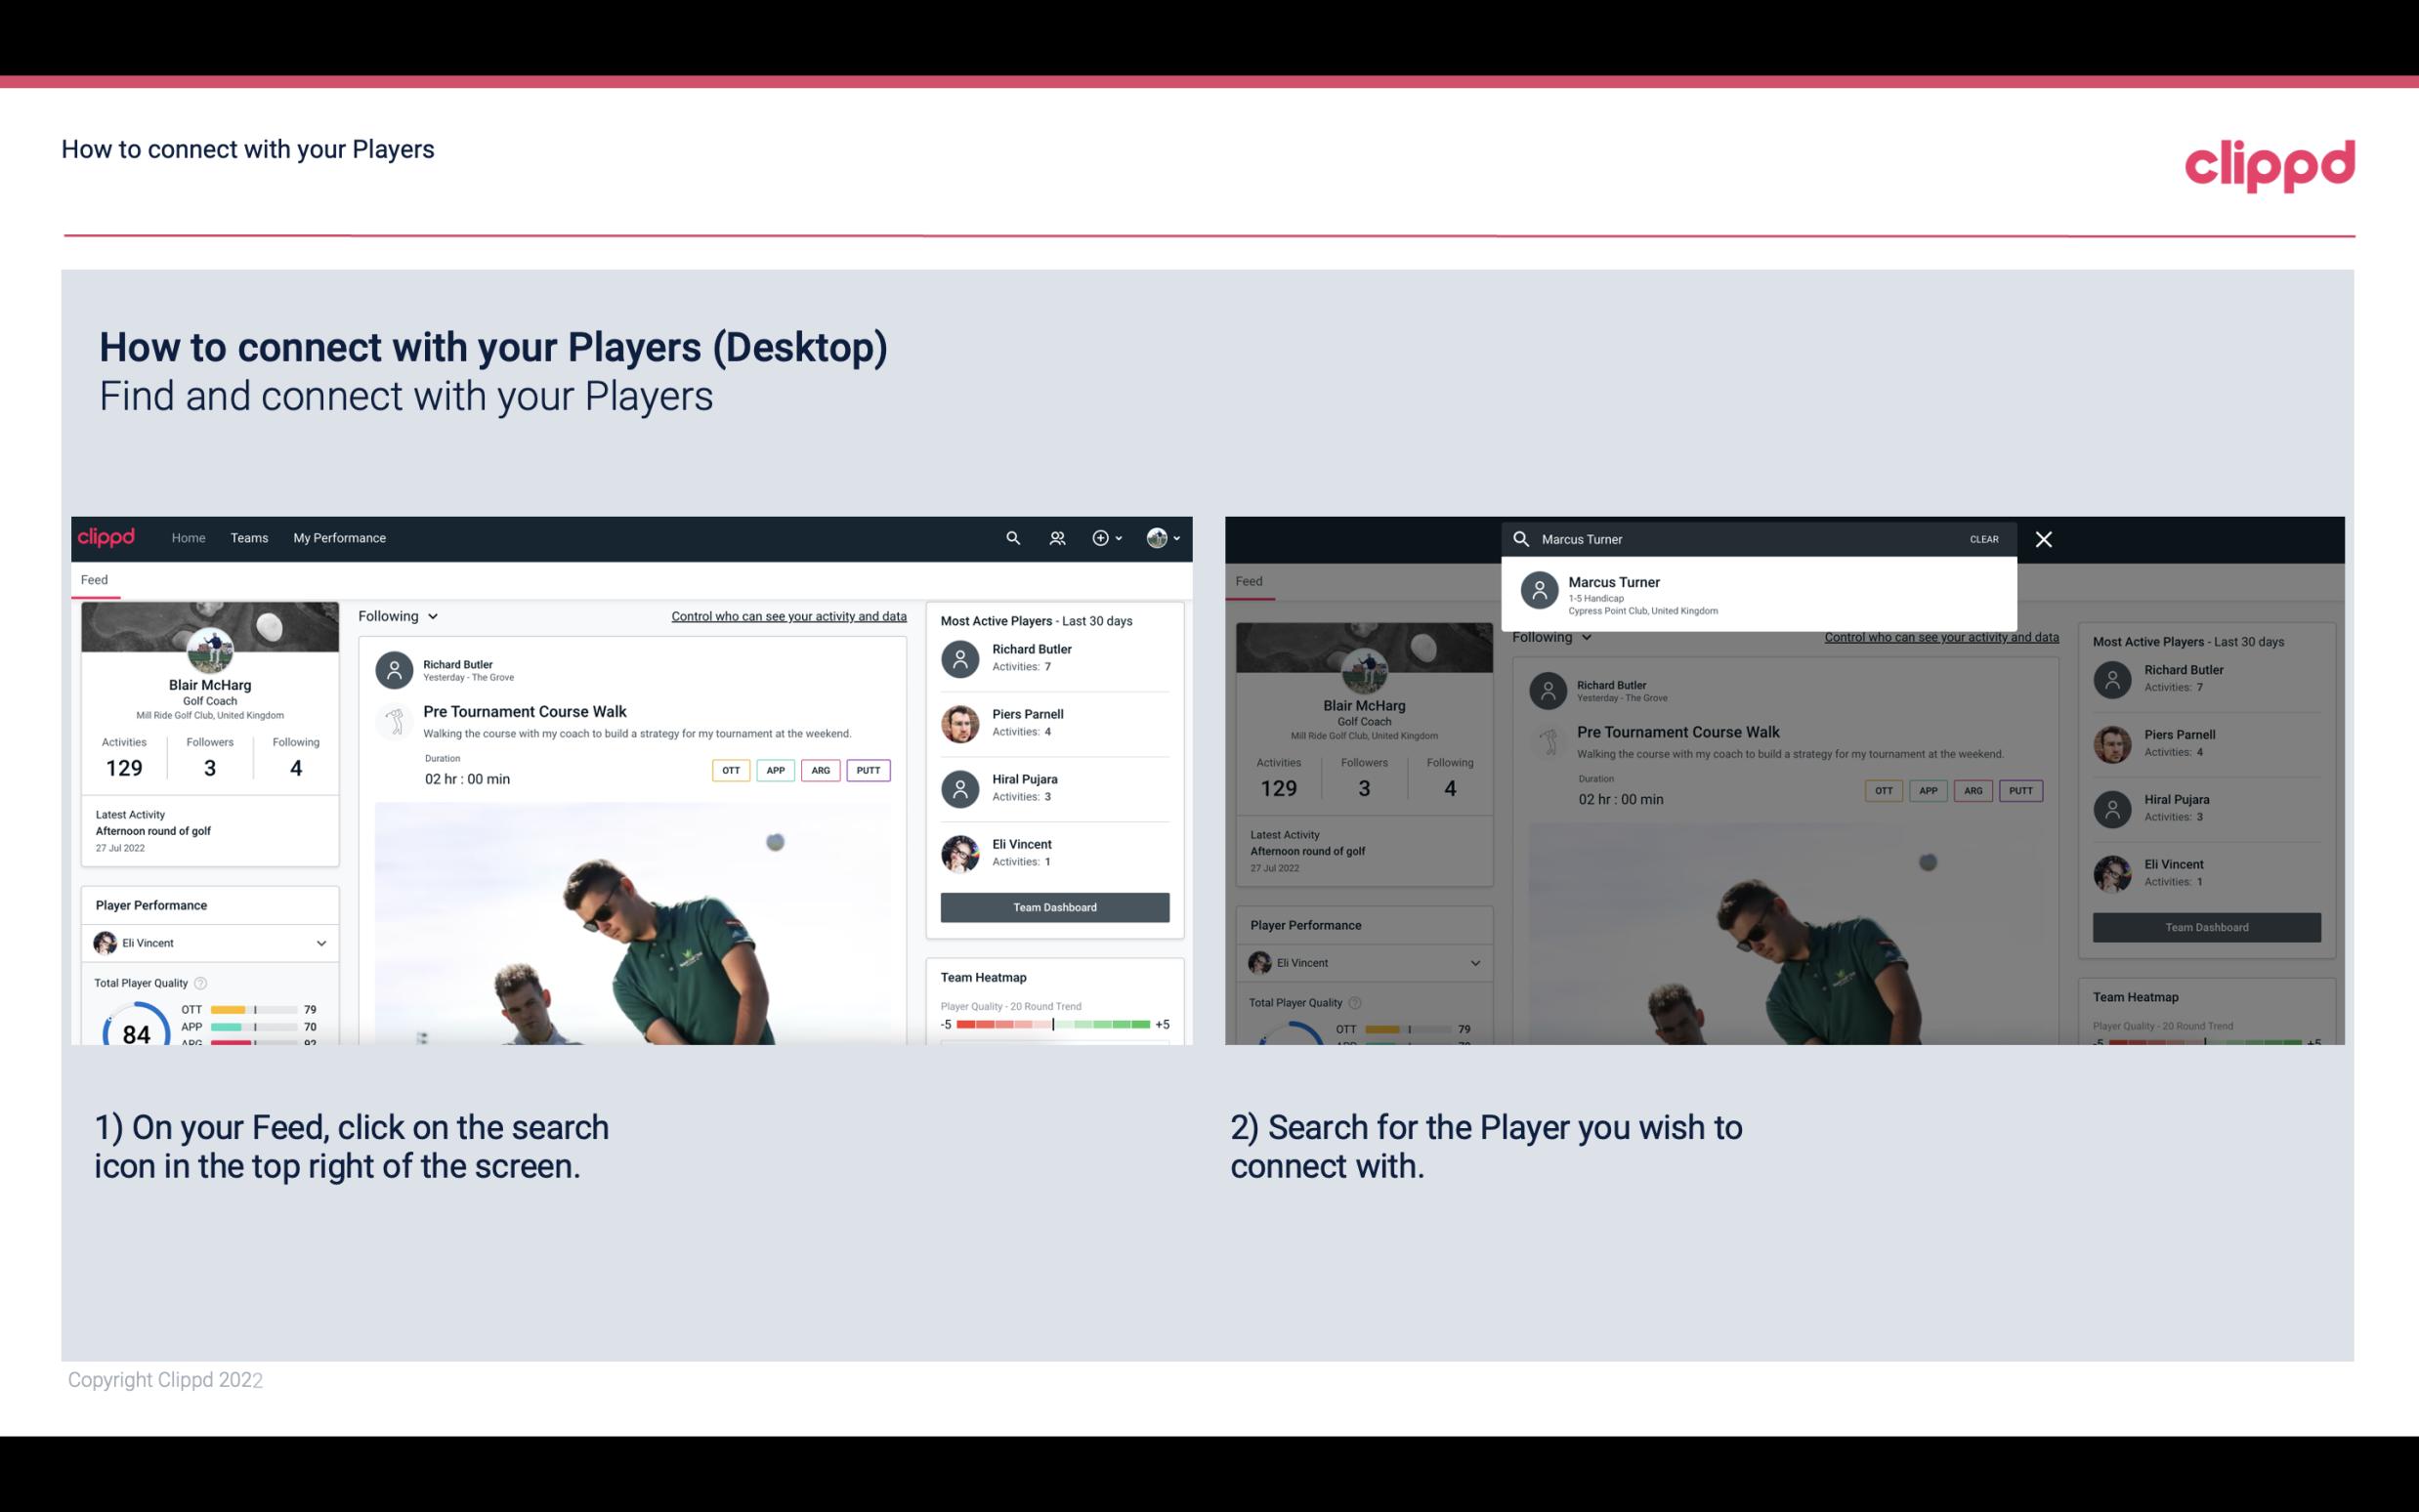2419x1512 pixels.
Task: Click the clear search button icon
Action: (1982, 538)
